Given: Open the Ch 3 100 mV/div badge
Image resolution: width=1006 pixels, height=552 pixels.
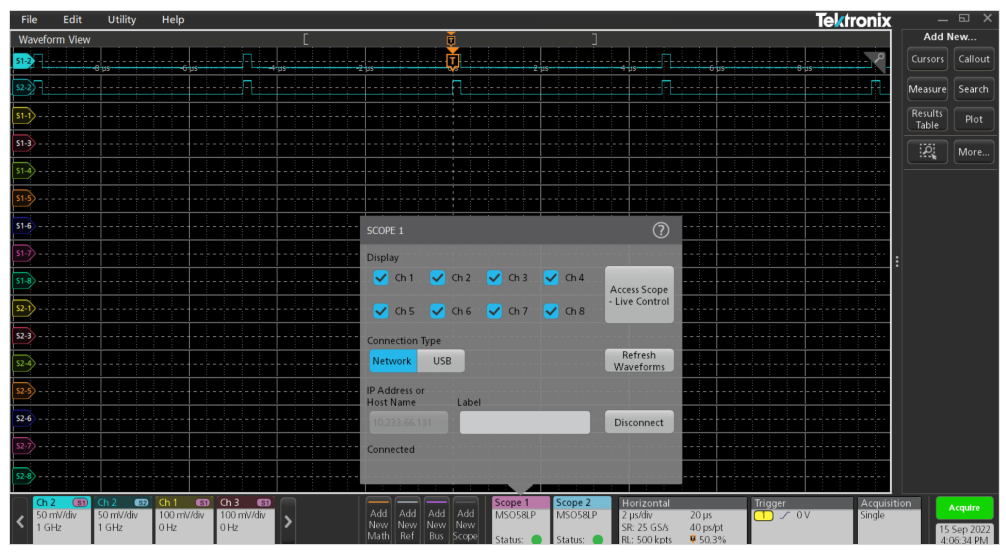Looking at the screenshot, I should click(246, 521).
